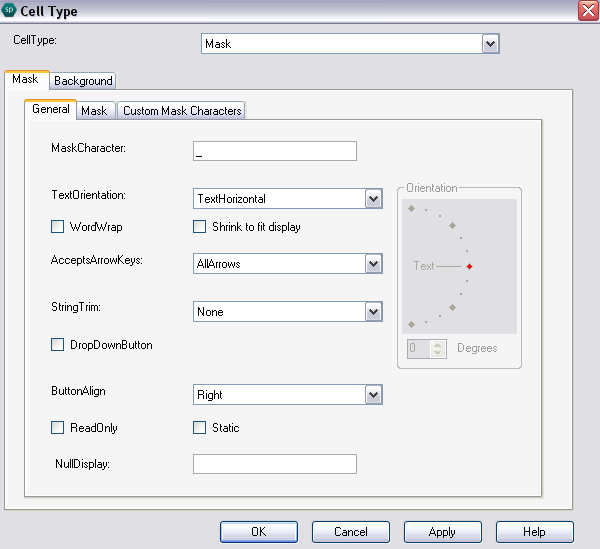This screenshot has height=549, width=600.
Task: Click the 'Text' label in Orientation preview
Action: (x=424, y=266)
